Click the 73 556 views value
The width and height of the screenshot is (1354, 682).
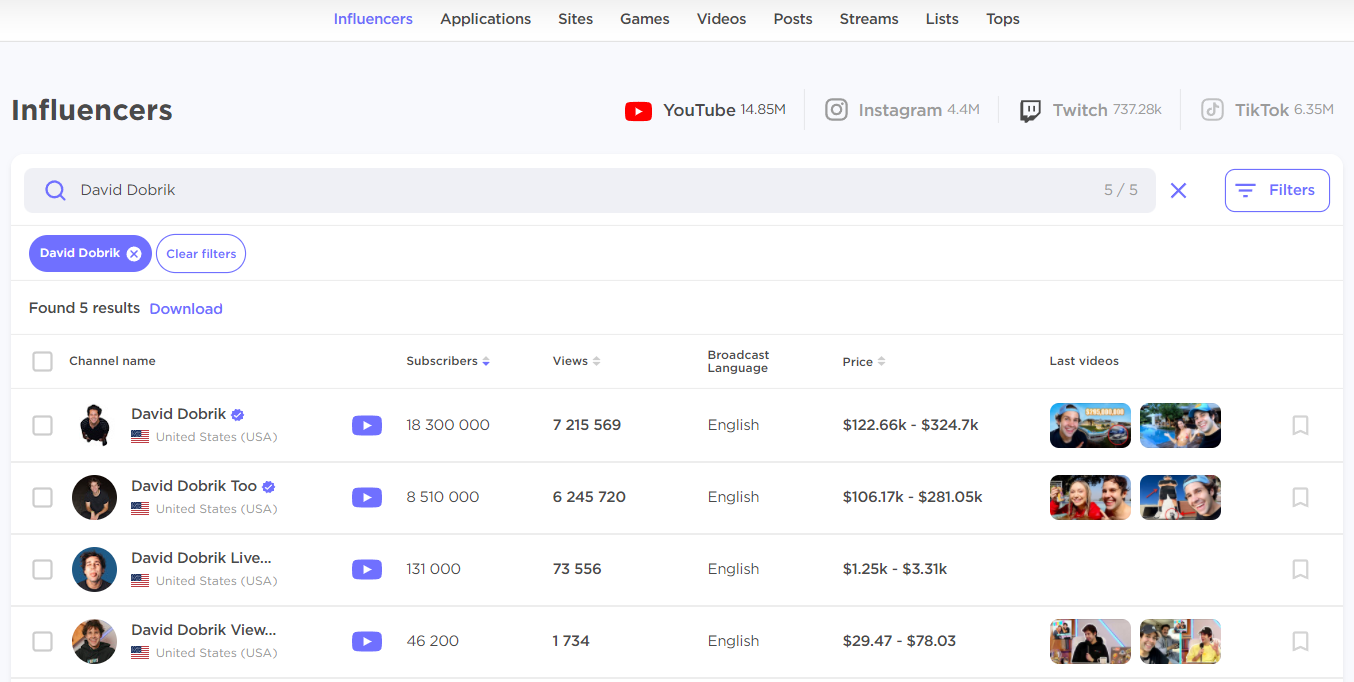[x=577, y=569]
